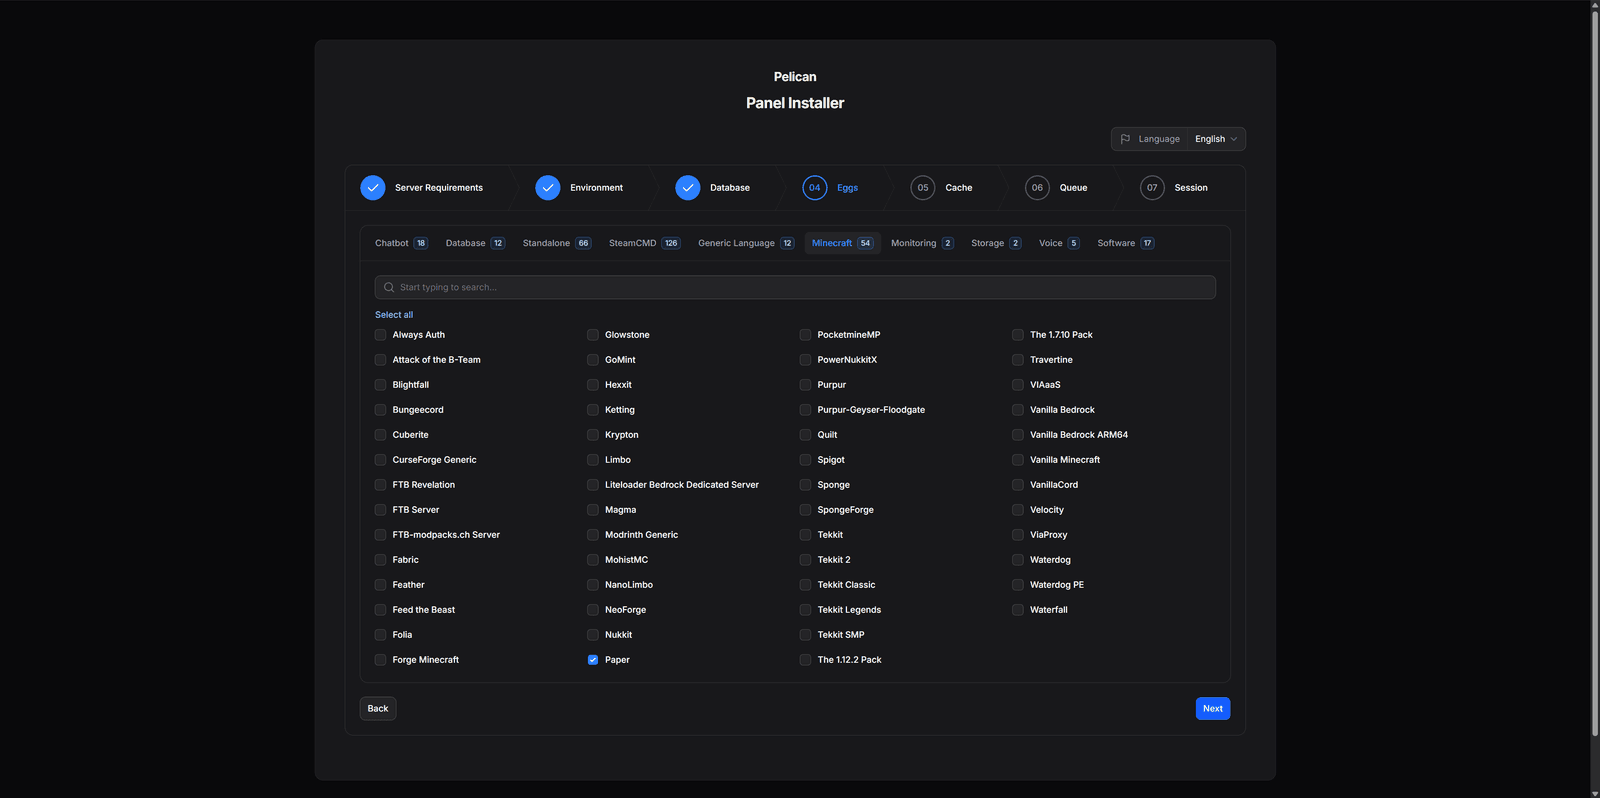Viewport: 1600px width, 798px height.
Task: Click the Cache step number 05 circle
Action: (923, 188)
